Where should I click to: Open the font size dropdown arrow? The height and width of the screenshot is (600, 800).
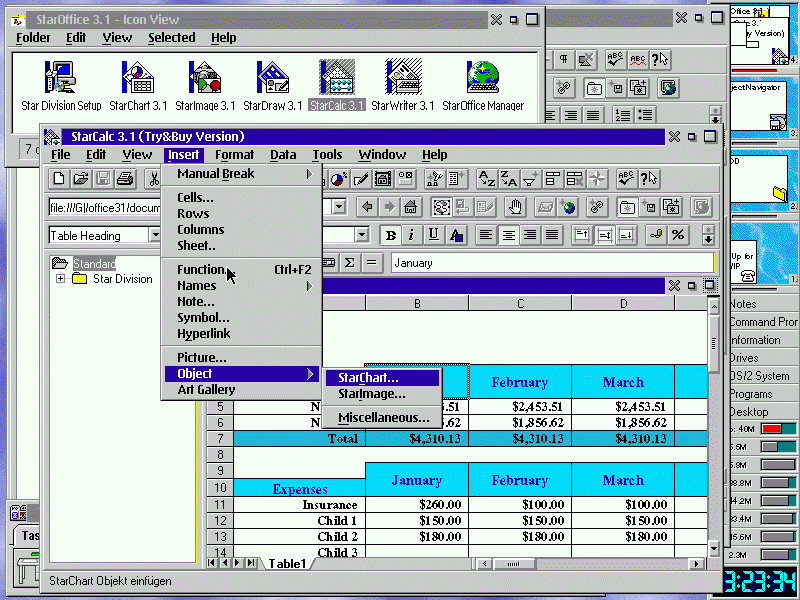[x=362, y=235]
